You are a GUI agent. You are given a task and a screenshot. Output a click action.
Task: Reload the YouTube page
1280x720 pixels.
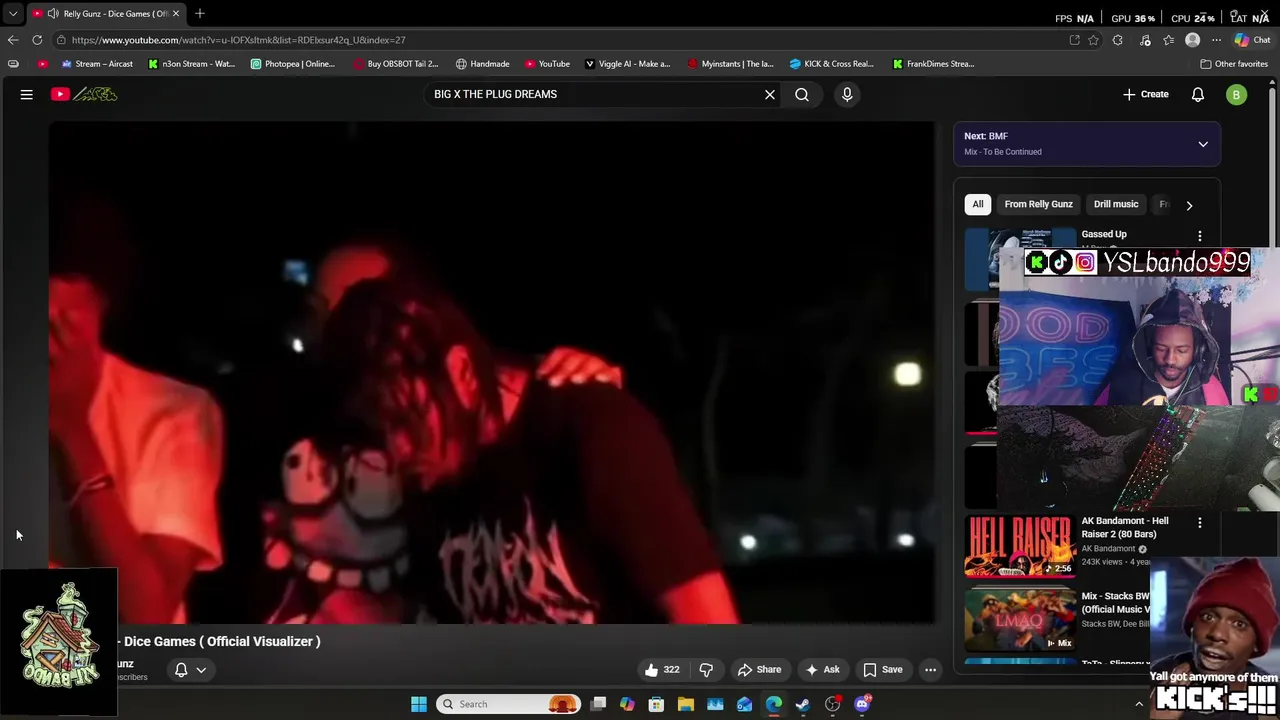(x=37, y=40)
